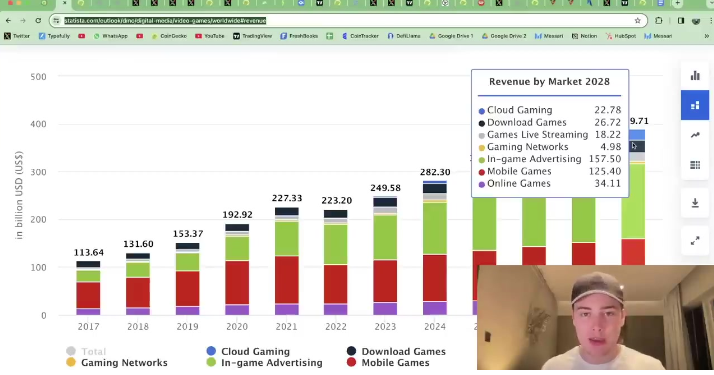Toggle In-game Advertising series in legend
The height and width of the screenshot is (375, 714).
264,363
